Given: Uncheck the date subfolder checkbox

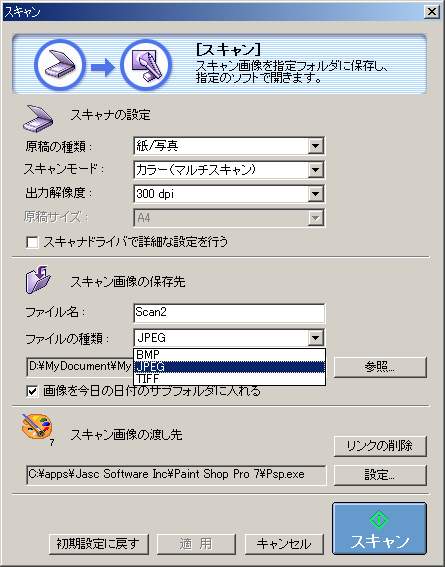Looking at the screenshot, I should click(32, 391).
